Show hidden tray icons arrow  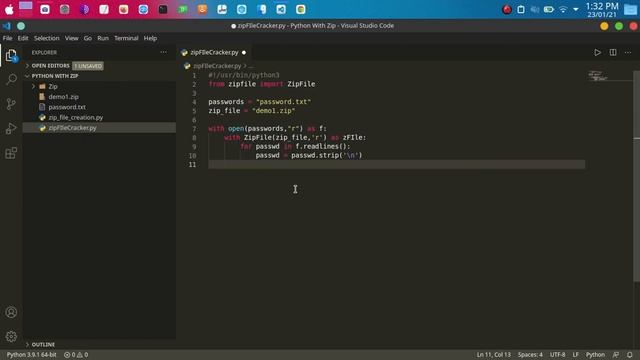pos(576,9)
